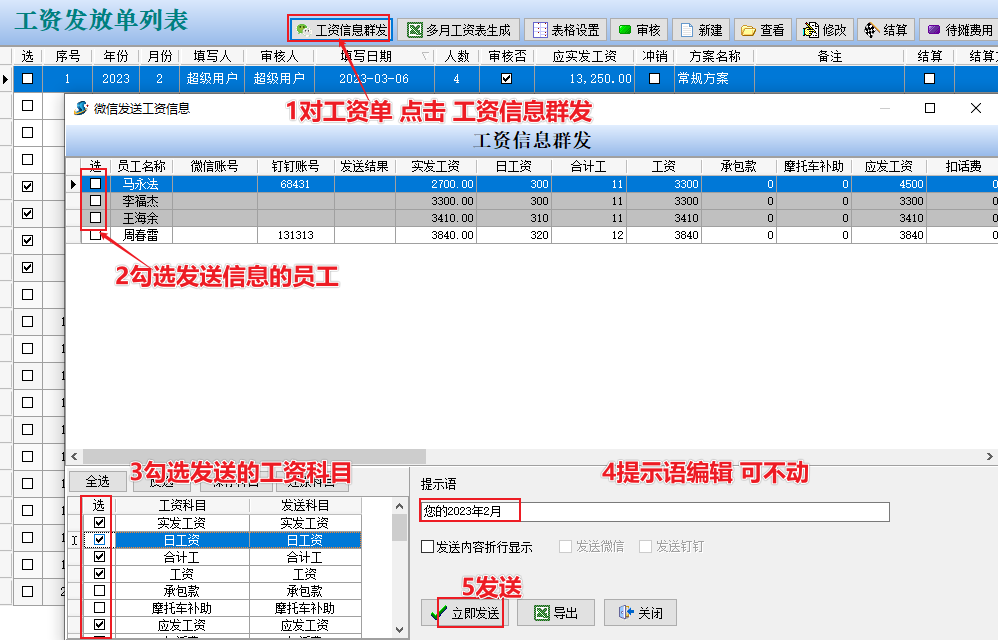
Task: Open 表格设置 table settings
Action: [565, 30]
